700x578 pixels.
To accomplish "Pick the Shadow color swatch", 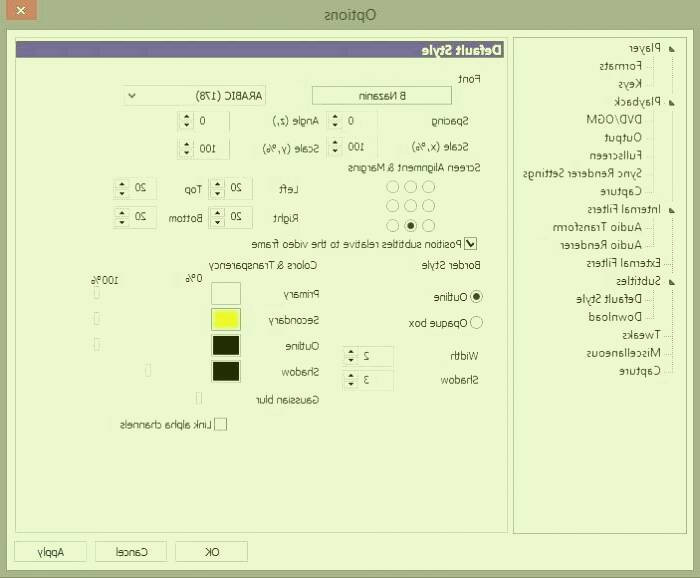I will 226,372.
